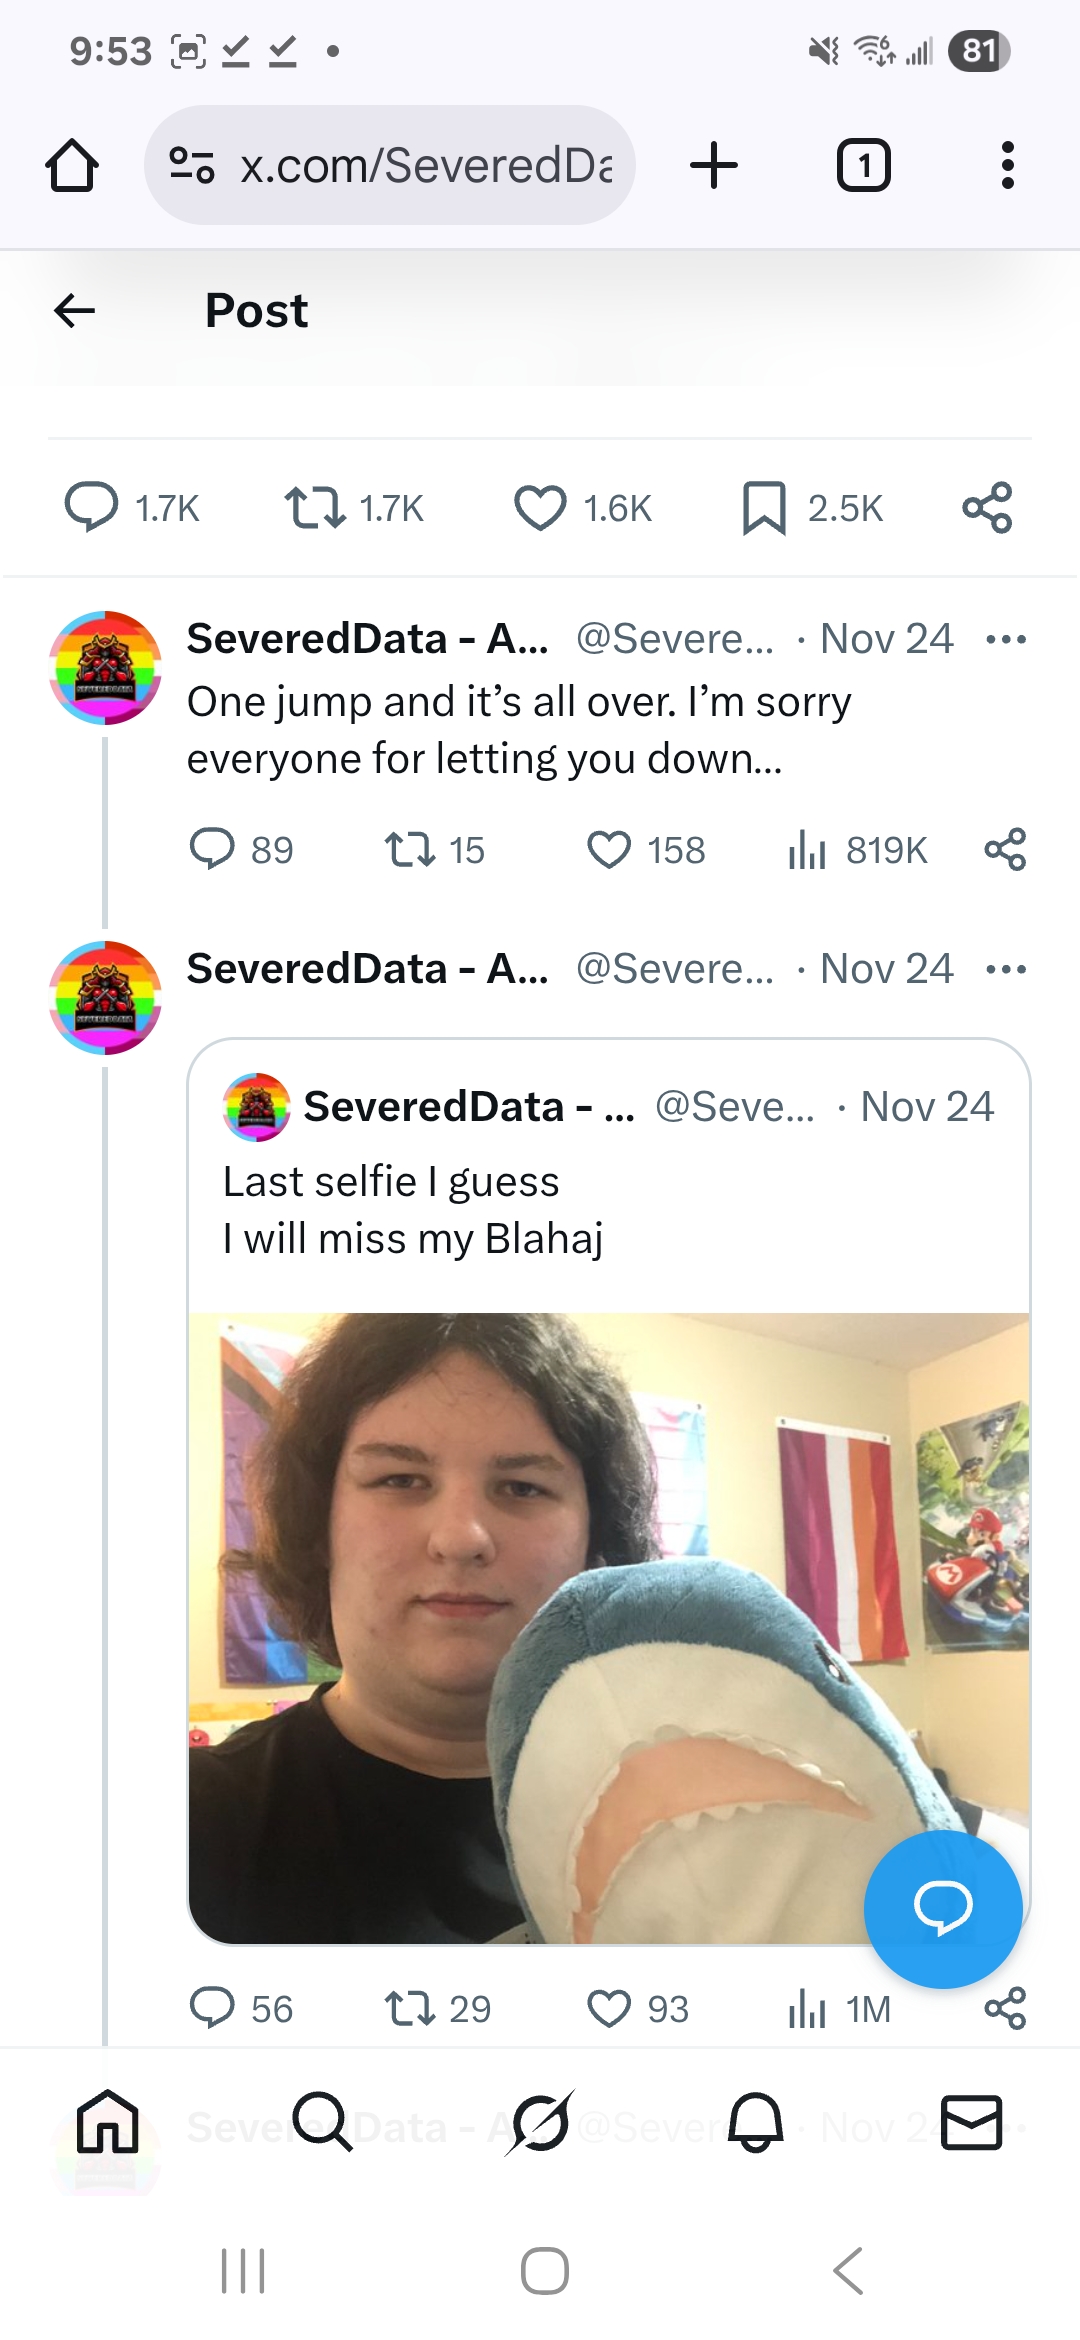Viewport: 1080px width, 2340px height.
Task: Open a new browser tab
Action: [x=714, y=165]
